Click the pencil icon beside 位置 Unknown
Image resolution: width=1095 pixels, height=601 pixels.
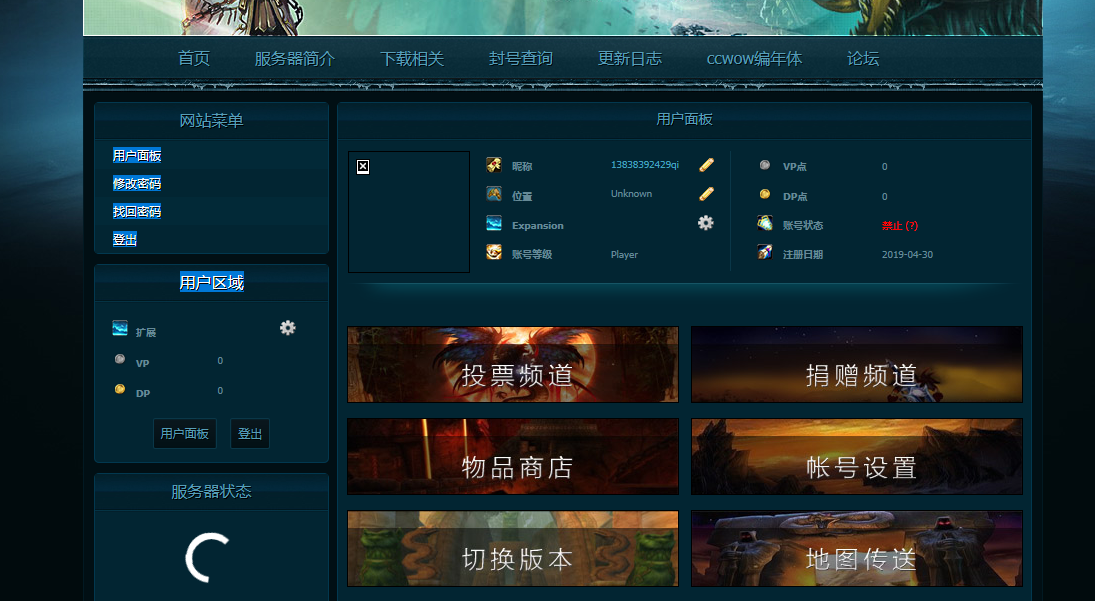pos(706,193)
